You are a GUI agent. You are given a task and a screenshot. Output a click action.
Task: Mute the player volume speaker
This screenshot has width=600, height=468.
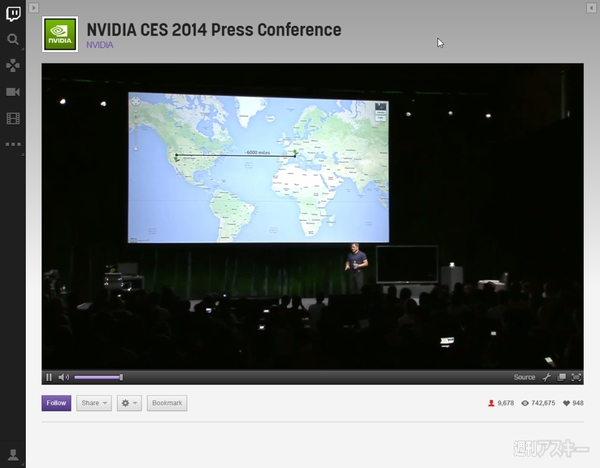(x=64, y=377)
